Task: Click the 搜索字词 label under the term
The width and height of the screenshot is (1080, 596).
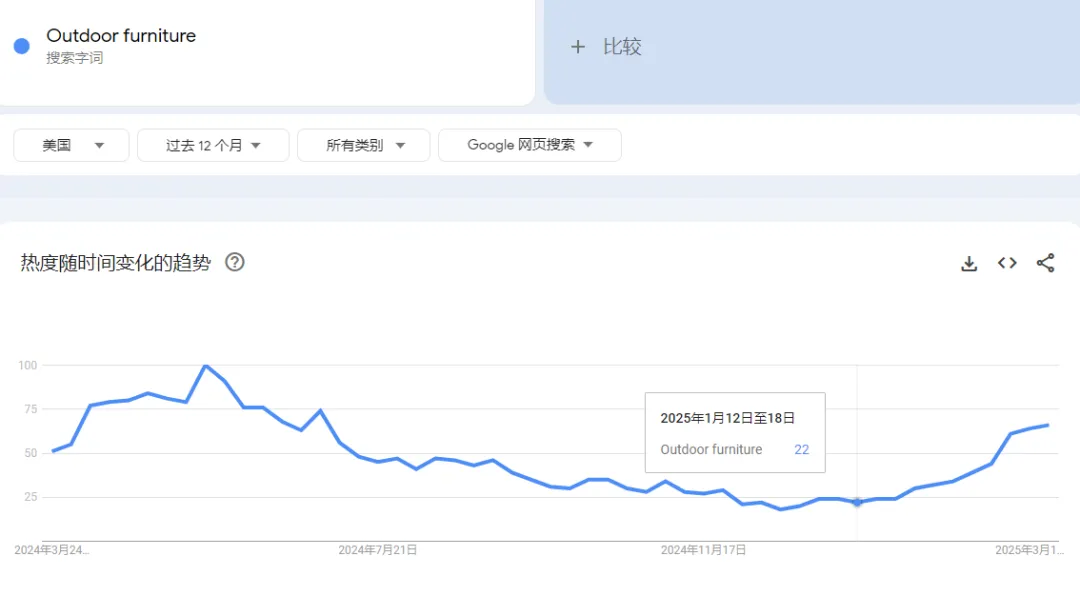Action: coord(74,59)
